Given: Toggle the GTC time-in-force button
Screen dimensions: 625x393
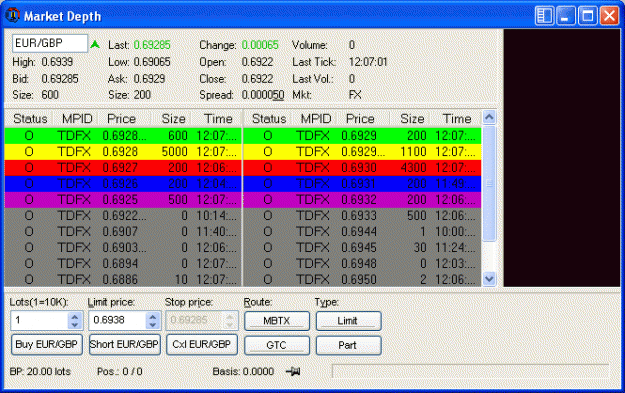Looking at the screenshot, I should click(x=277, y=345).
